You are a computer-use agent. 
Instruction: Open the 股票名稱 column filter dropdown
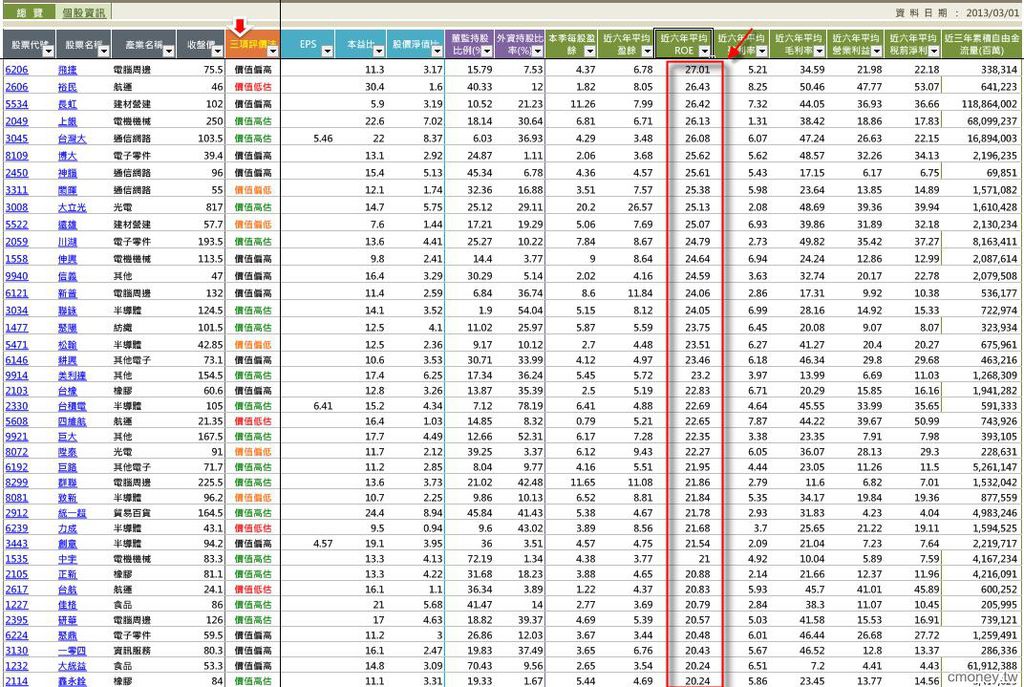[x=104, y=51]
